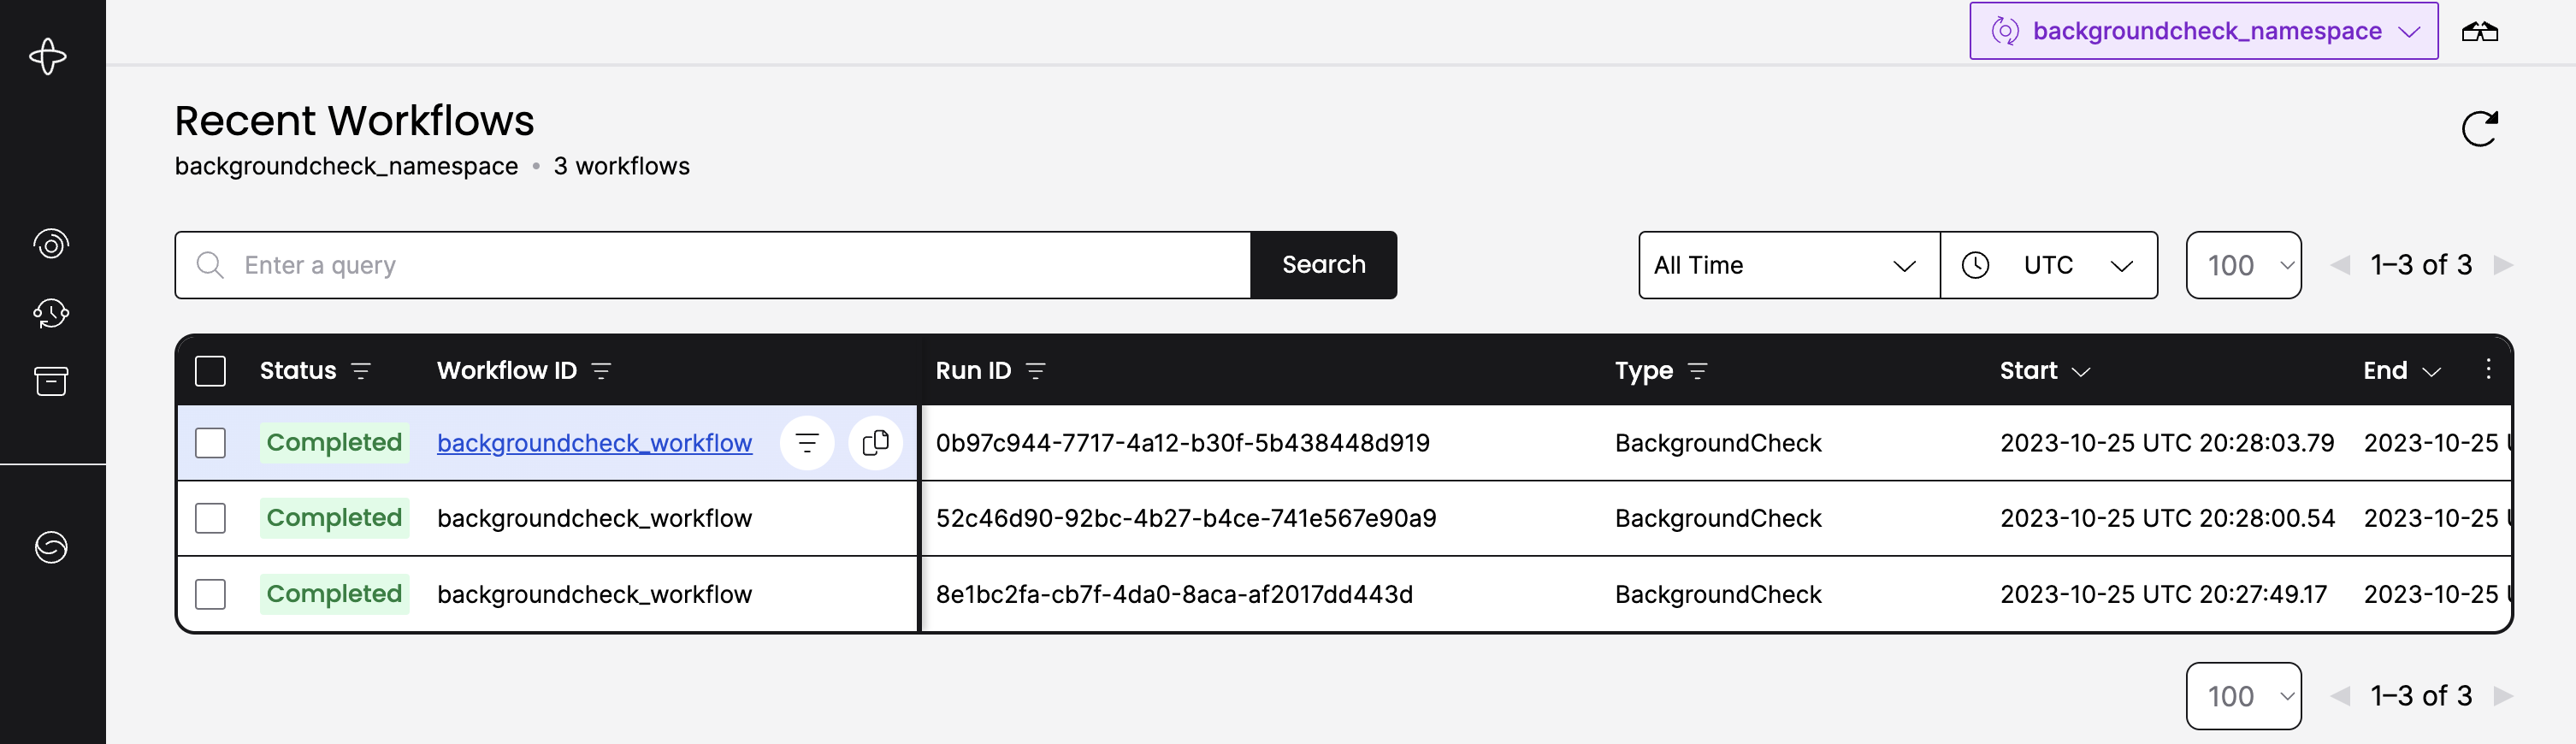
Task: Open the UTC timezone dropdown
Action: (2049, 265)
